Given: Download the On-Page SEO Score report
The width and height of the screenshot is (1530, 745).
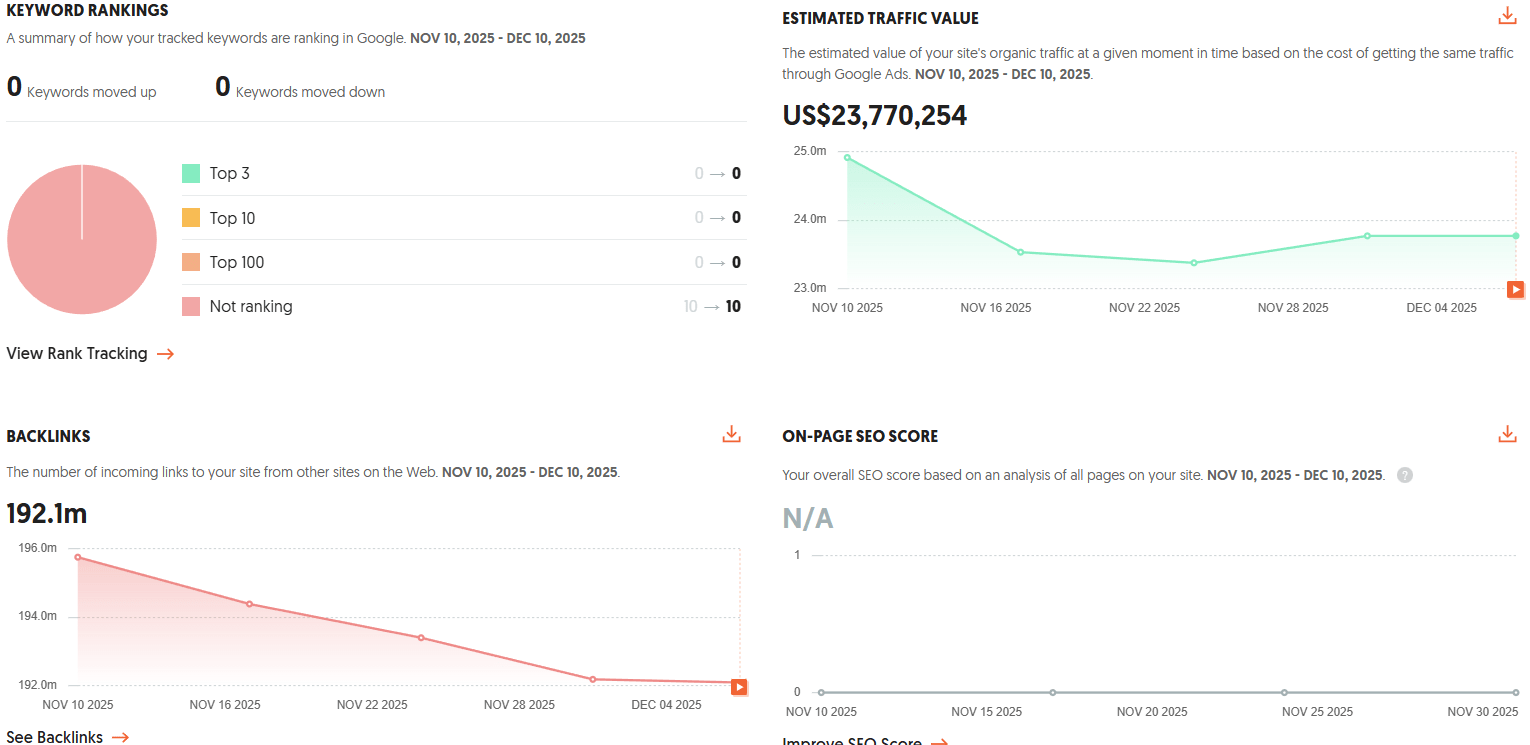Looking at the screenshot, I should 1508,433.
